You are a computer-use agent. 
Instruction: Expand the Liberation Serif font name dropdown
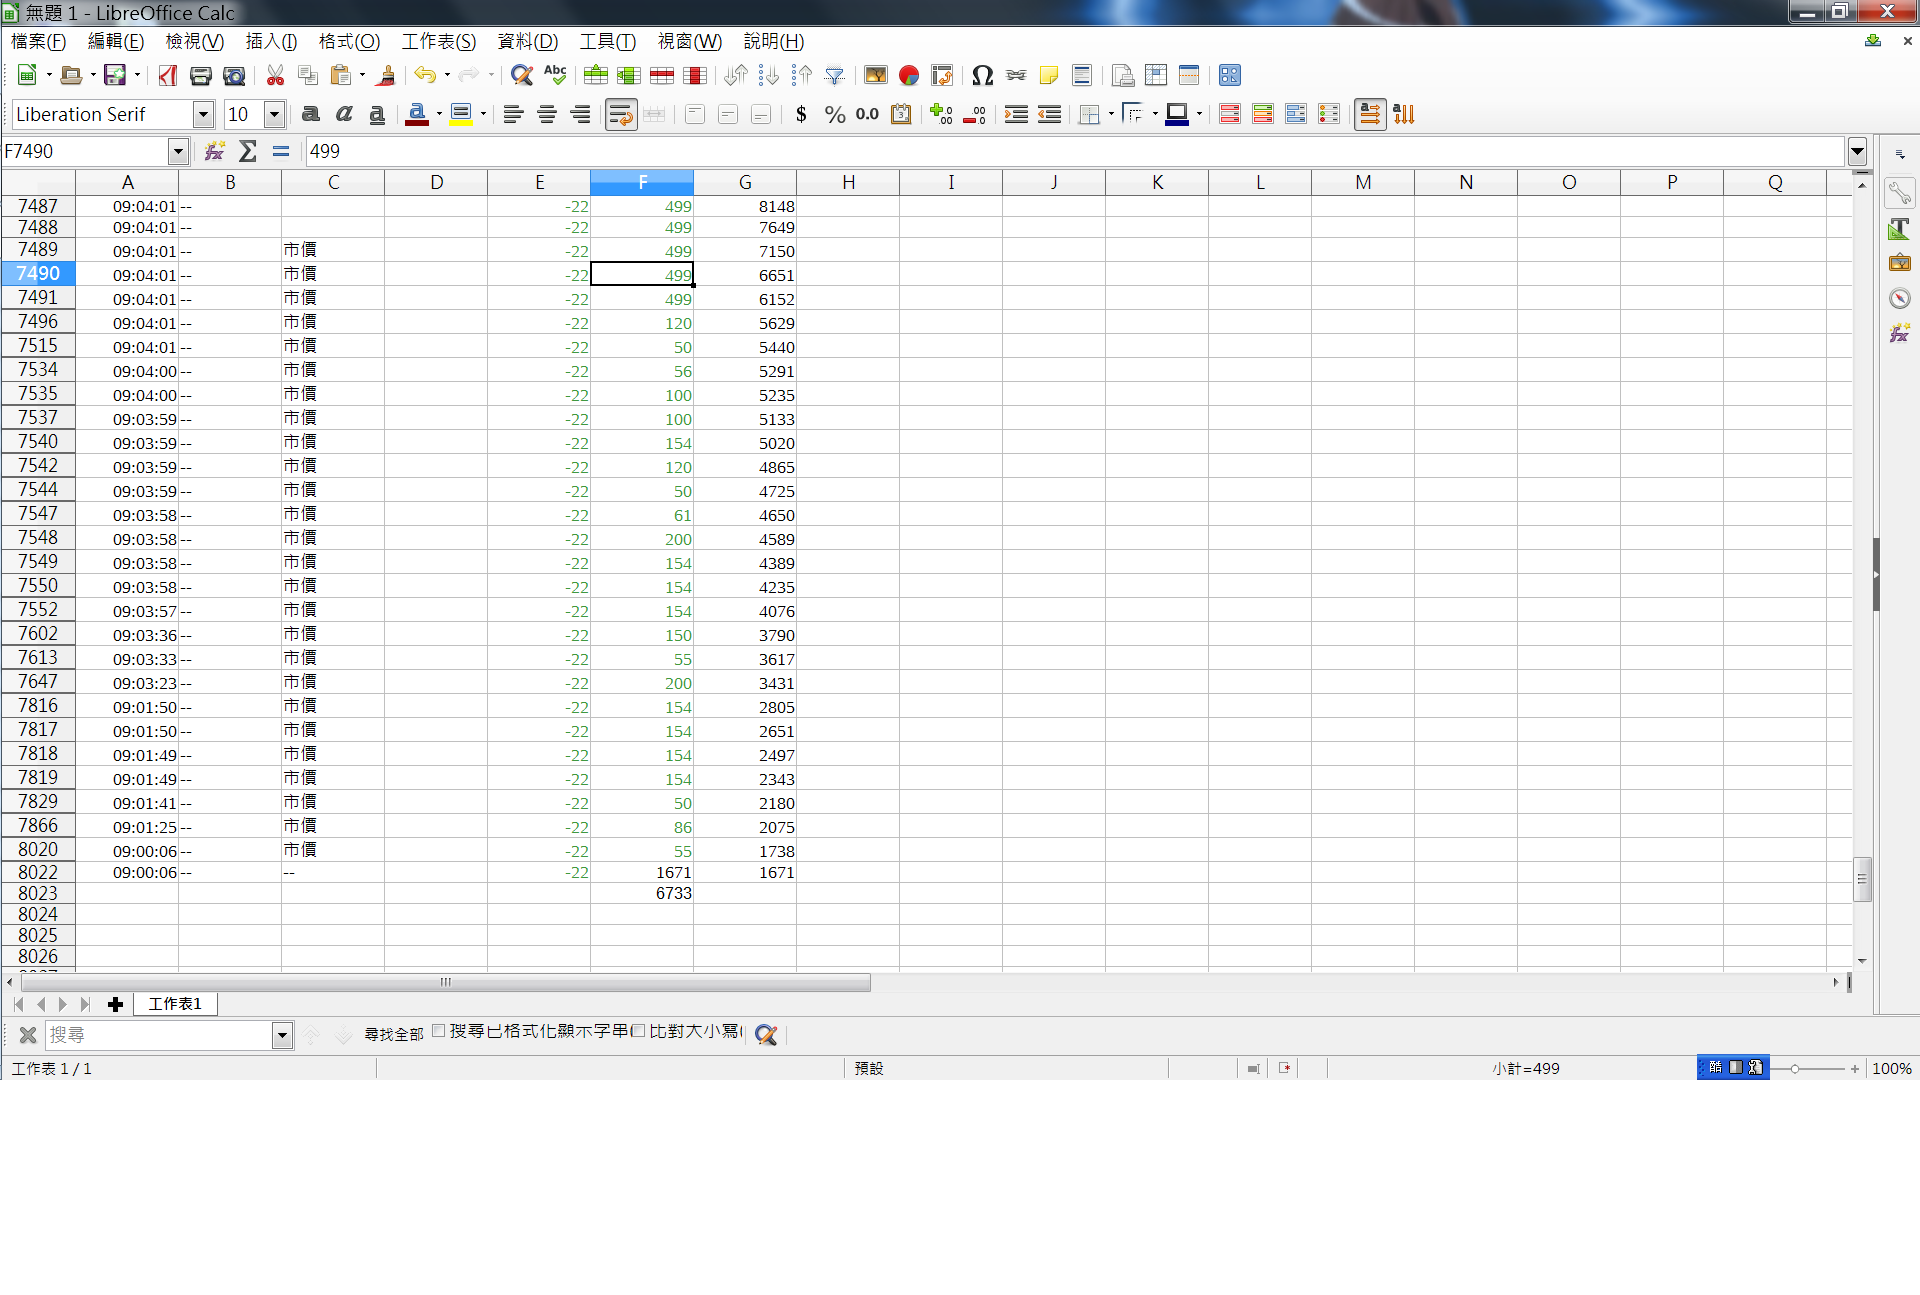203,114
